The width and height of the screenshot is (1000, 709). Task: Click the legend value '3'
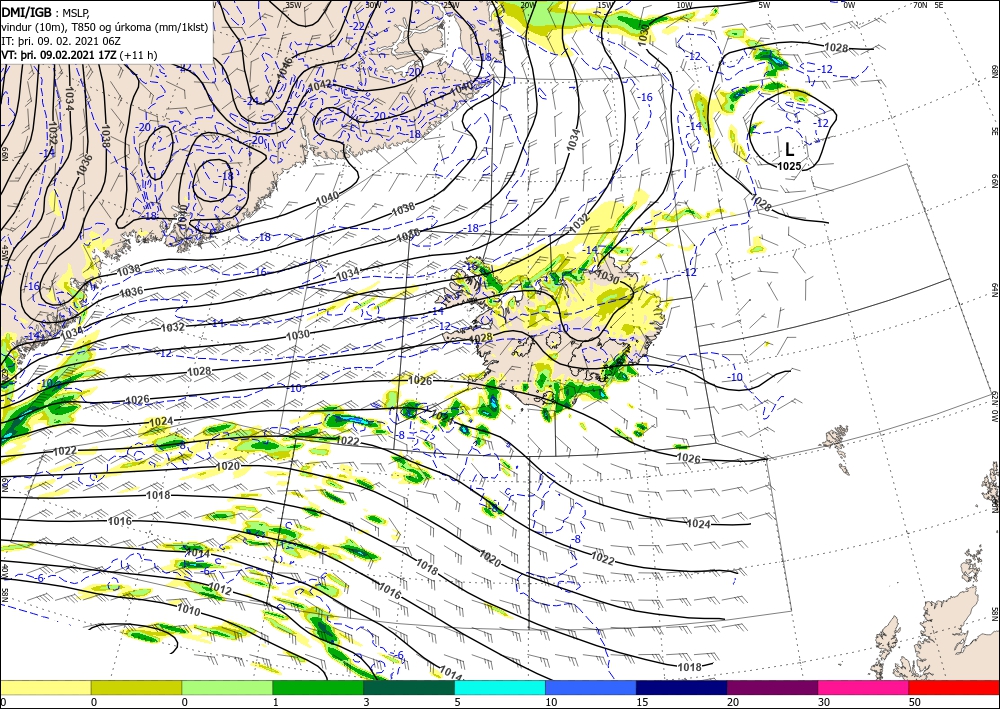366,702
